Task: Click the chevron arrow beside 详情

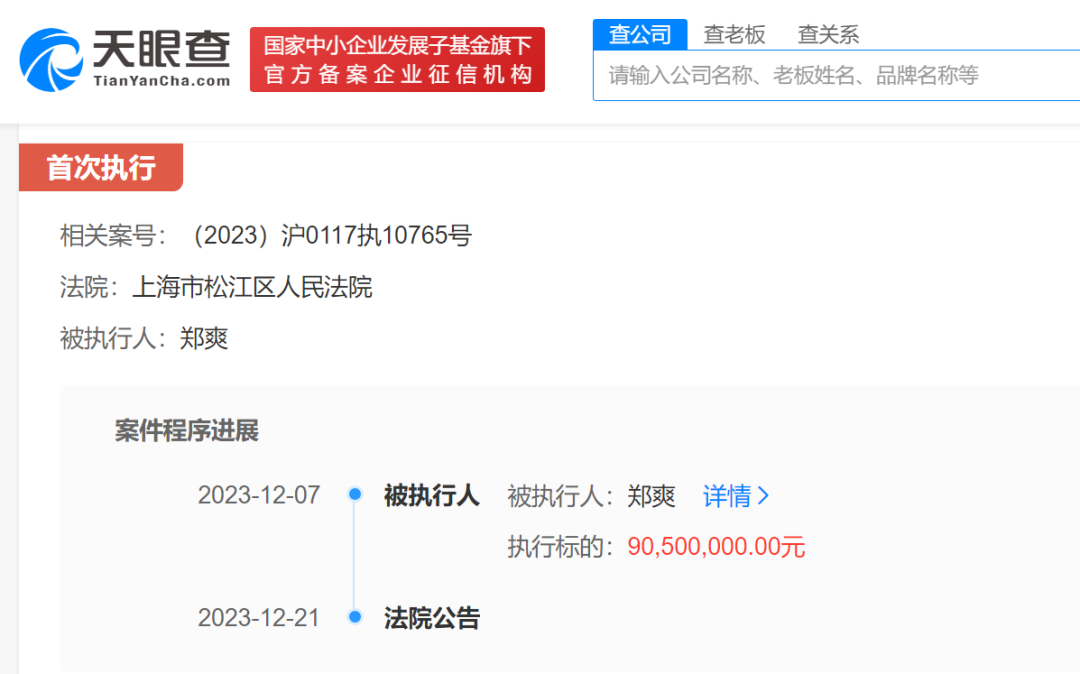Action: coord(763,496)
